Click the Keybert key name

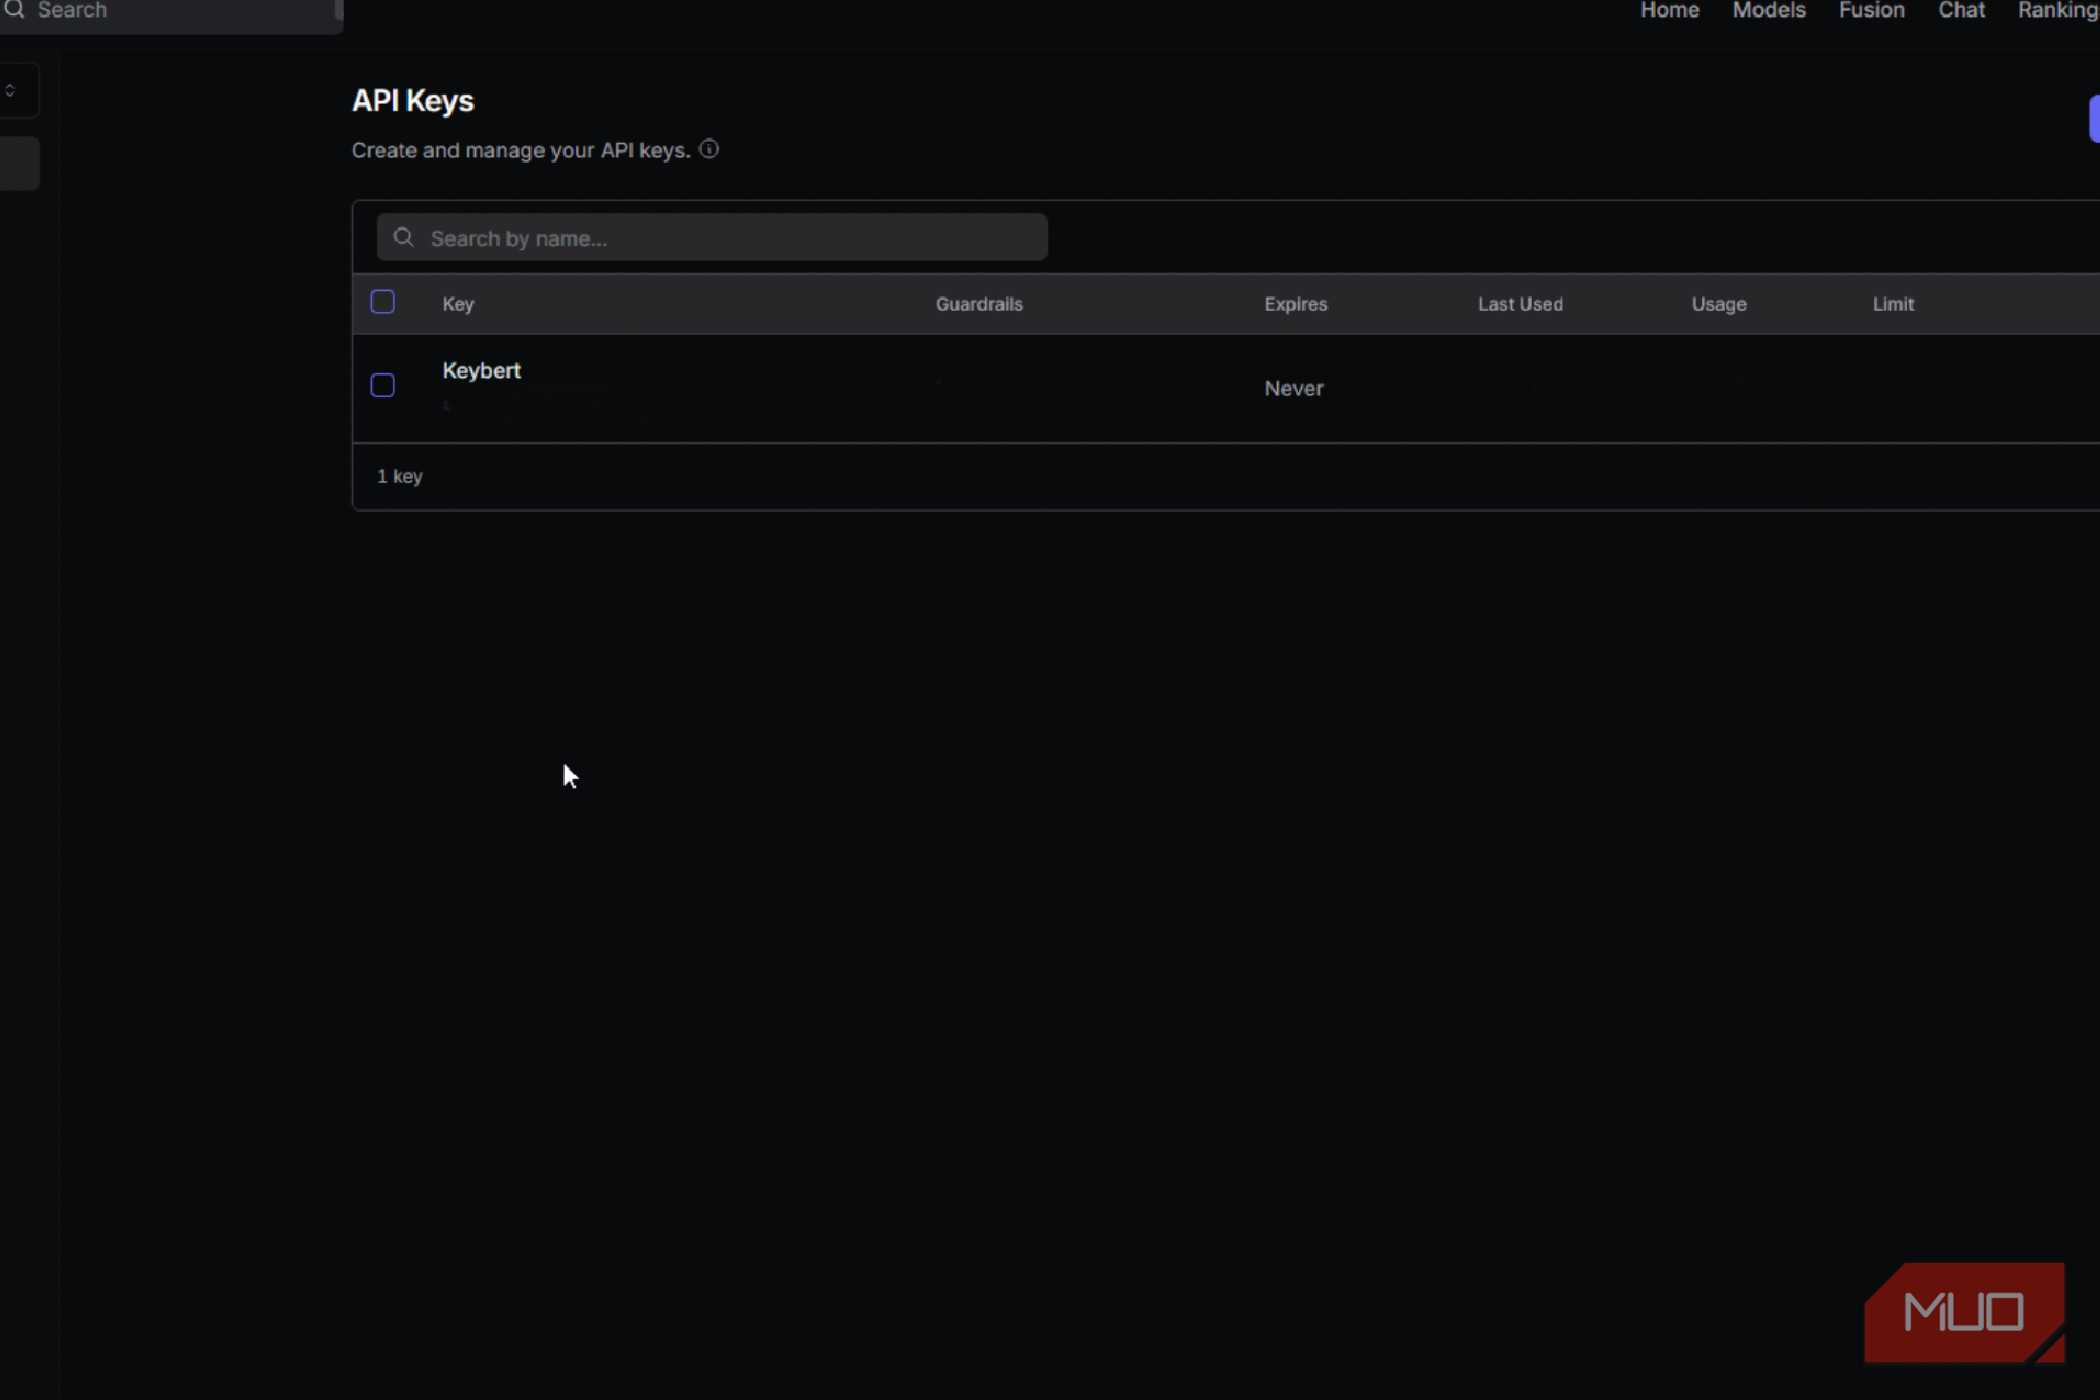482,371
